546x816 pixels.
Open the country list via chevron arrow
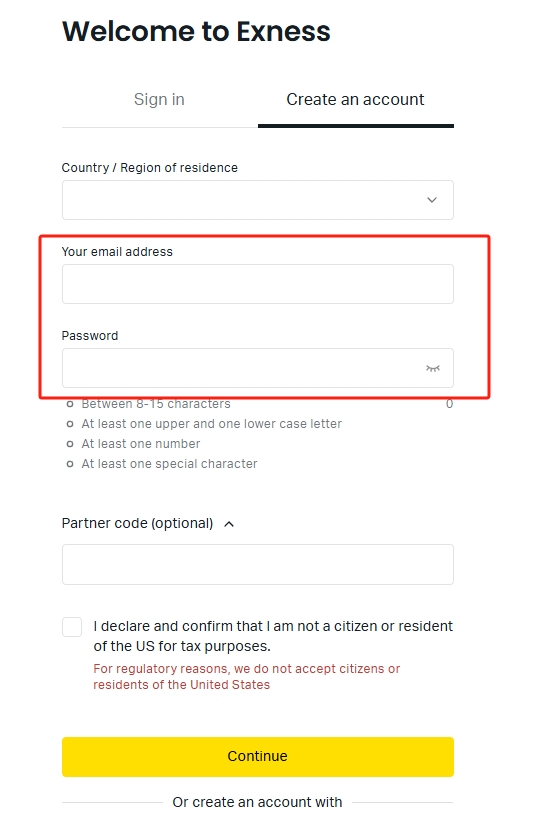431,200
